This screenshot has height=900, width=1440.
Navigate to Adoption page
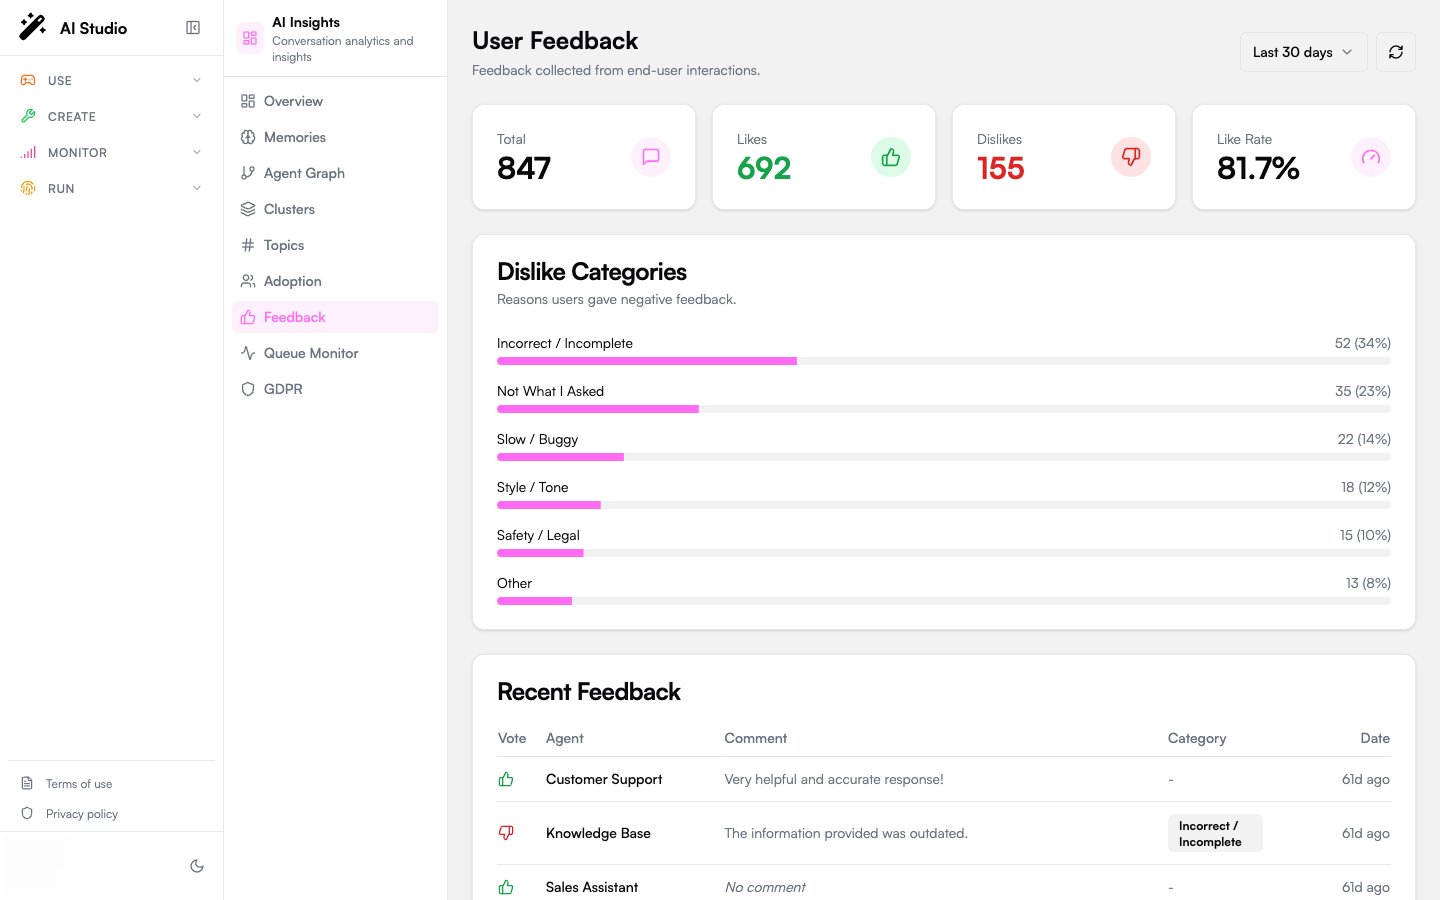335,281
